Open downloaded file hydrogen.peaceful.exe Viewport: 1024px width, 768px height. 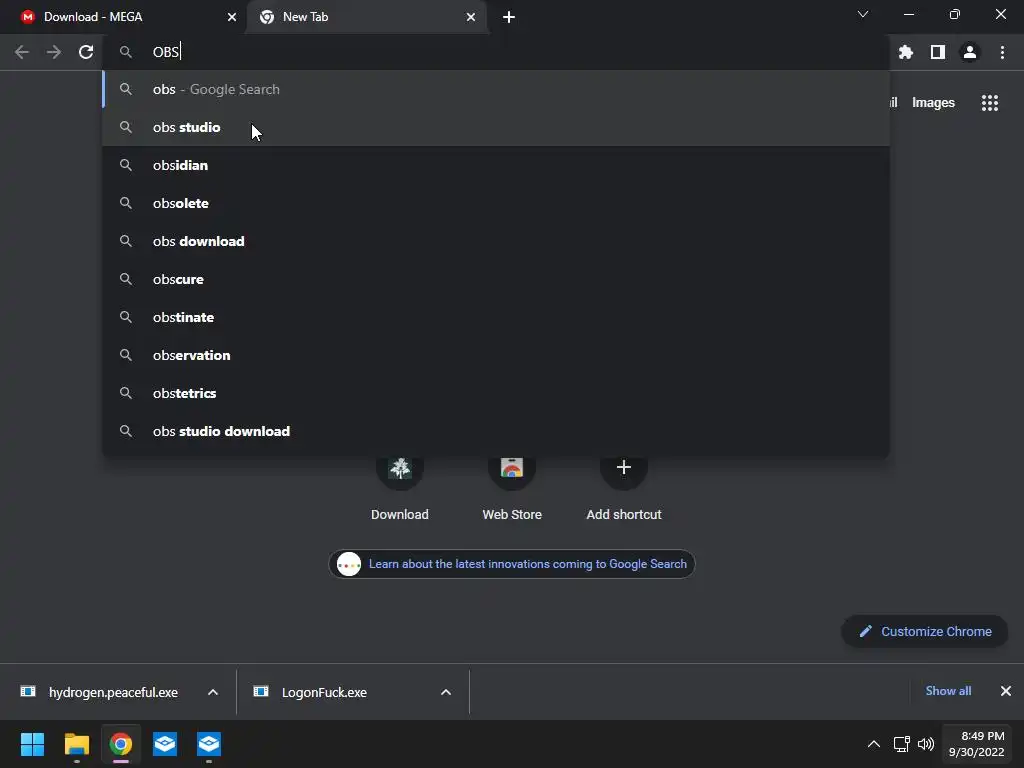tap(99, 692)
